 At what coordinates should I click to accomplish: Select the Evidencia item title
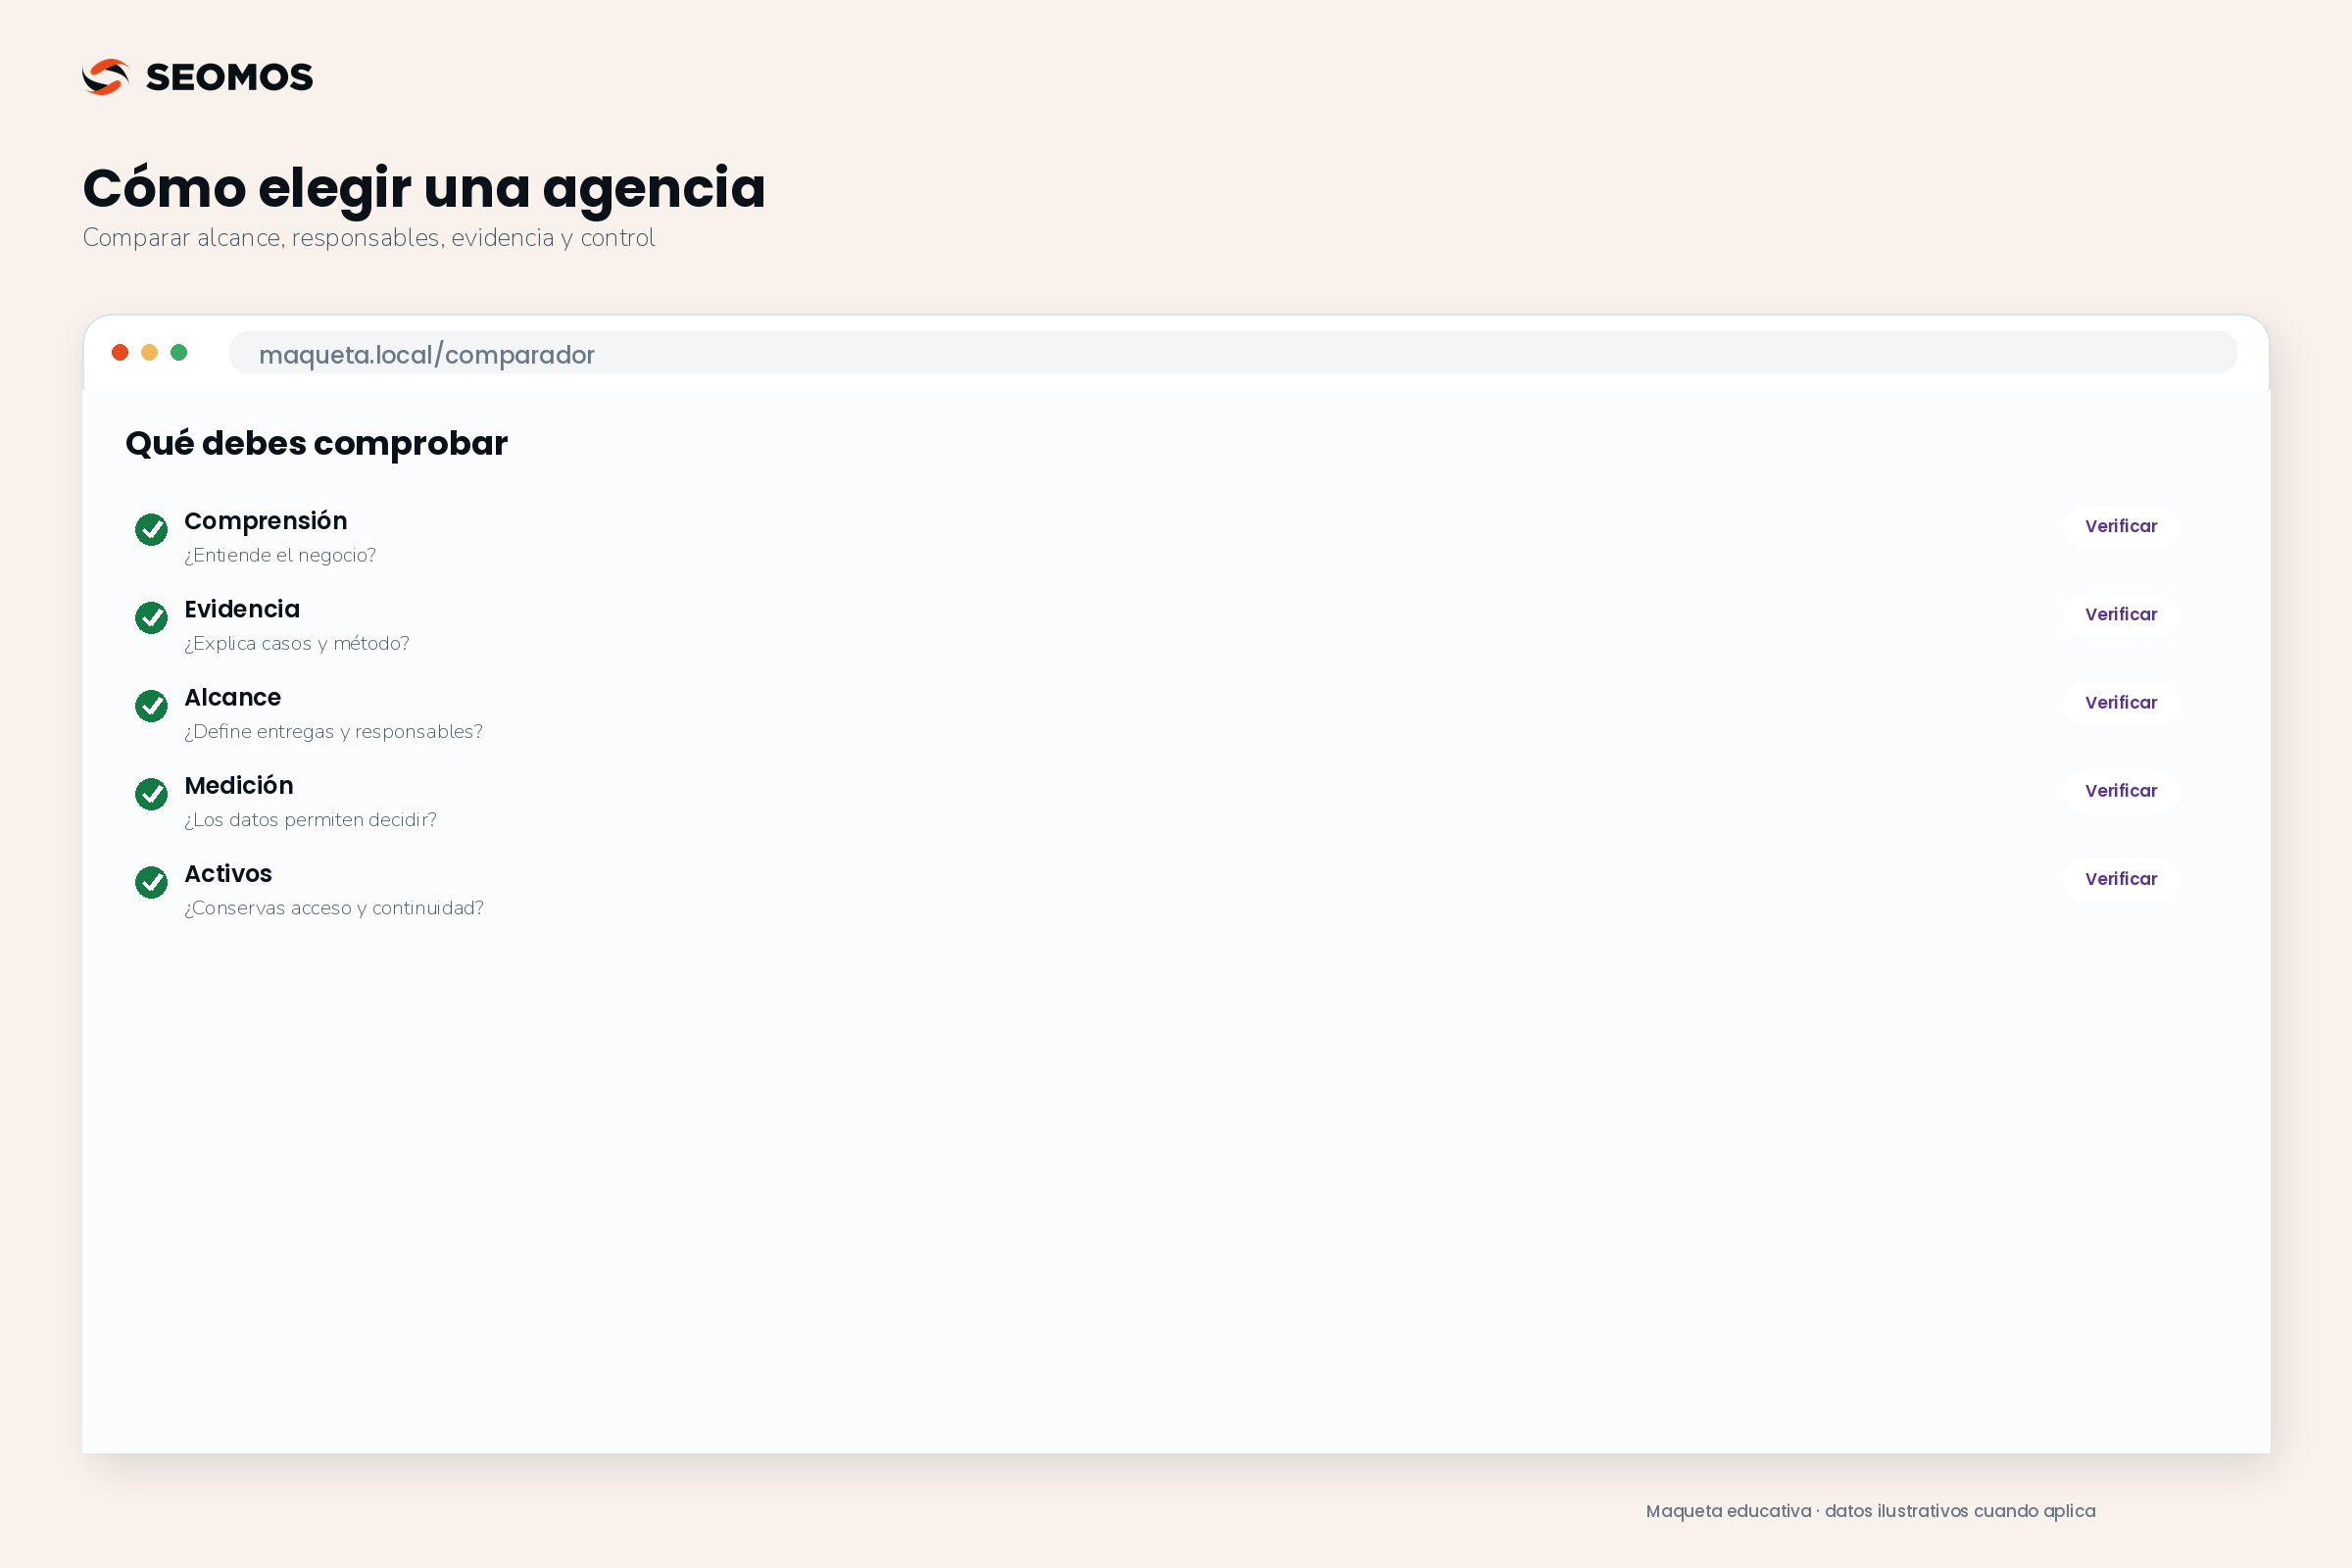tap(242, 609)
